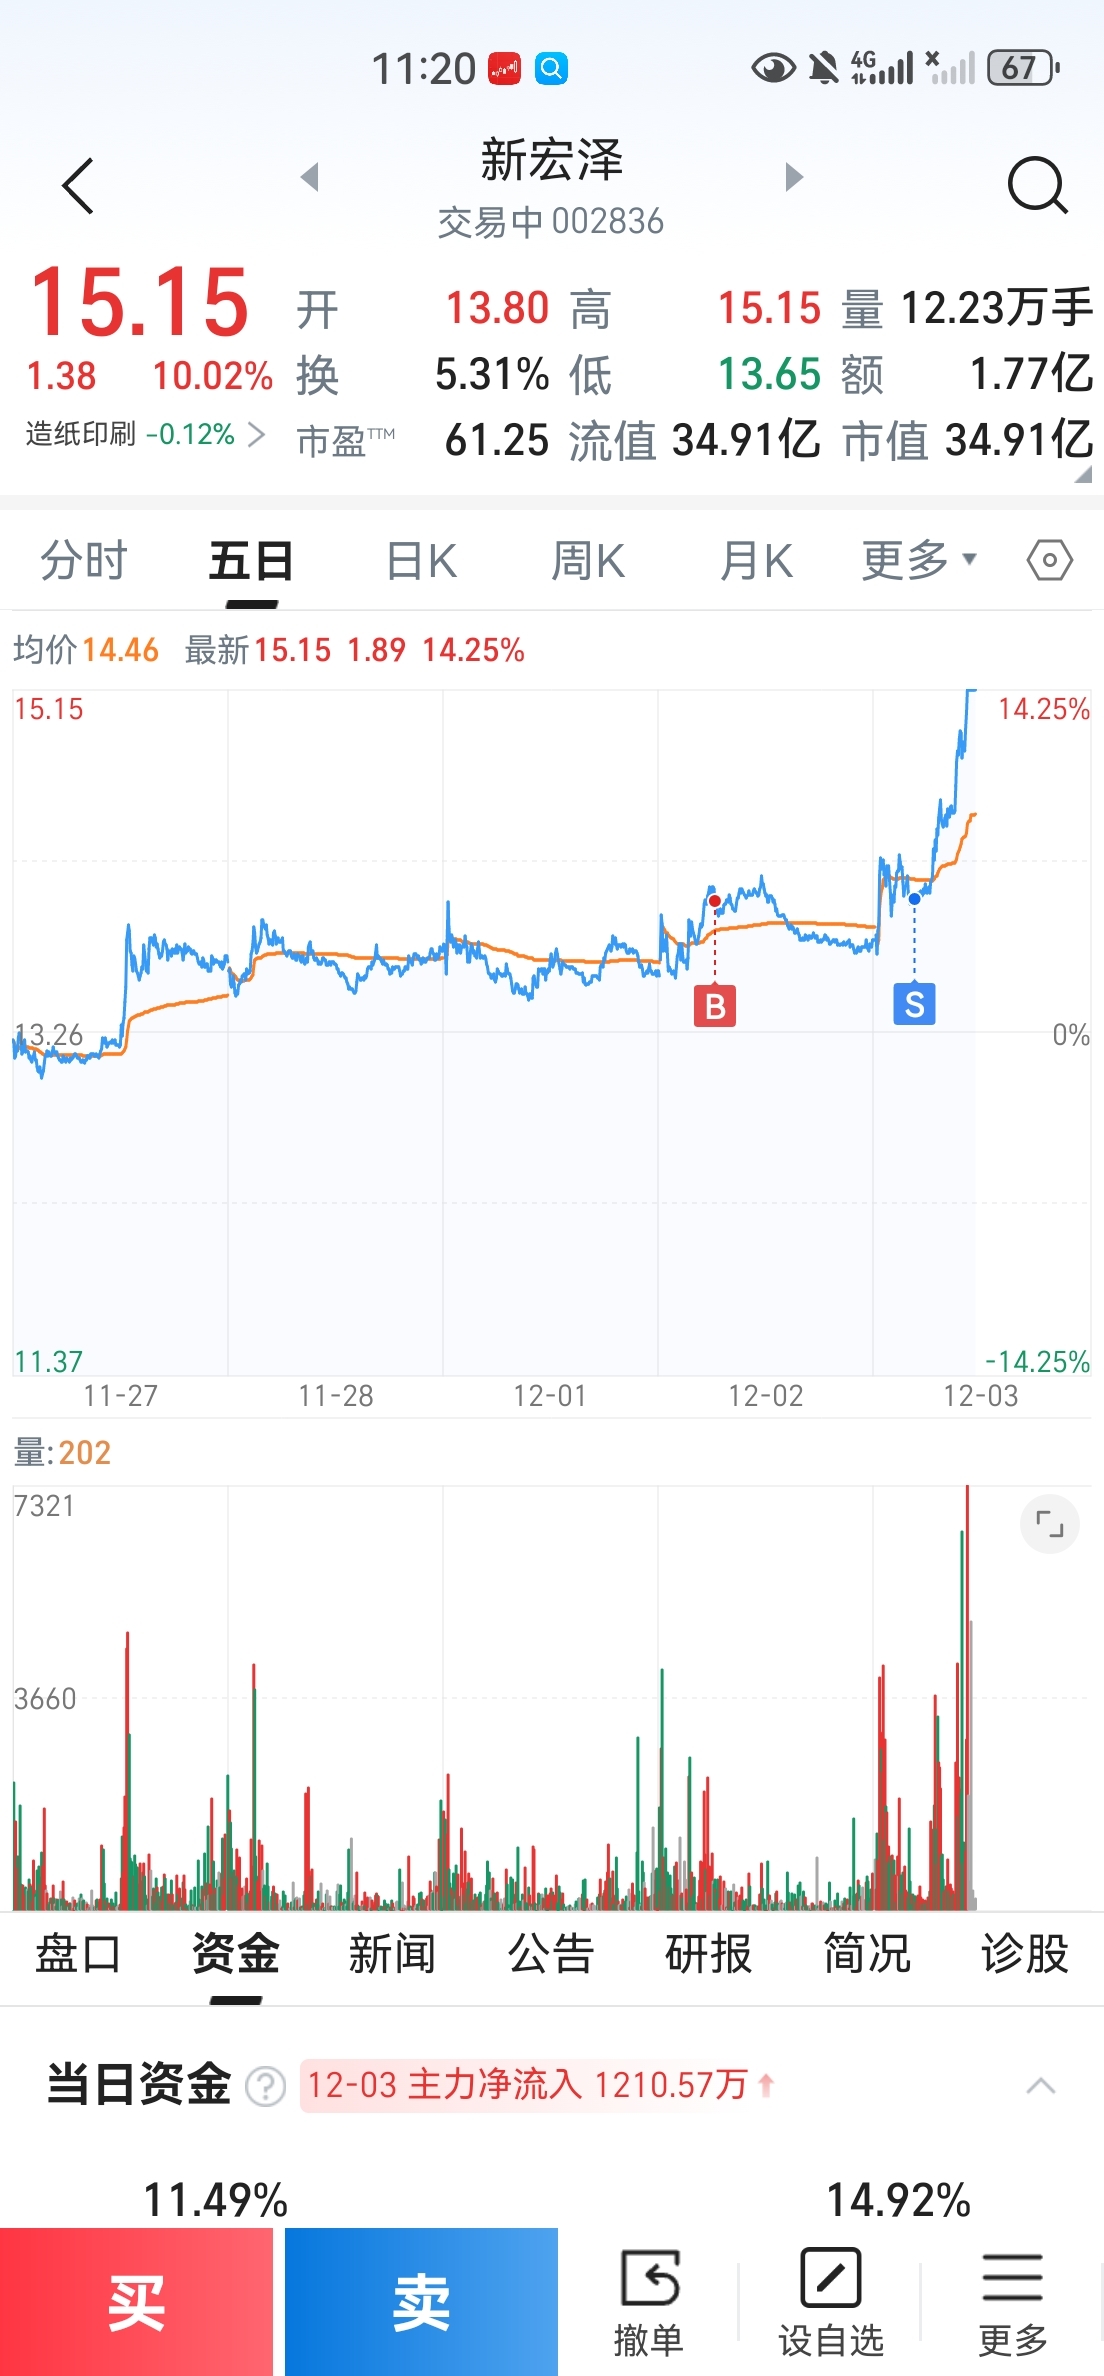
Task: Tap the 当日资金 help question mark
Action: point(266,2086)
